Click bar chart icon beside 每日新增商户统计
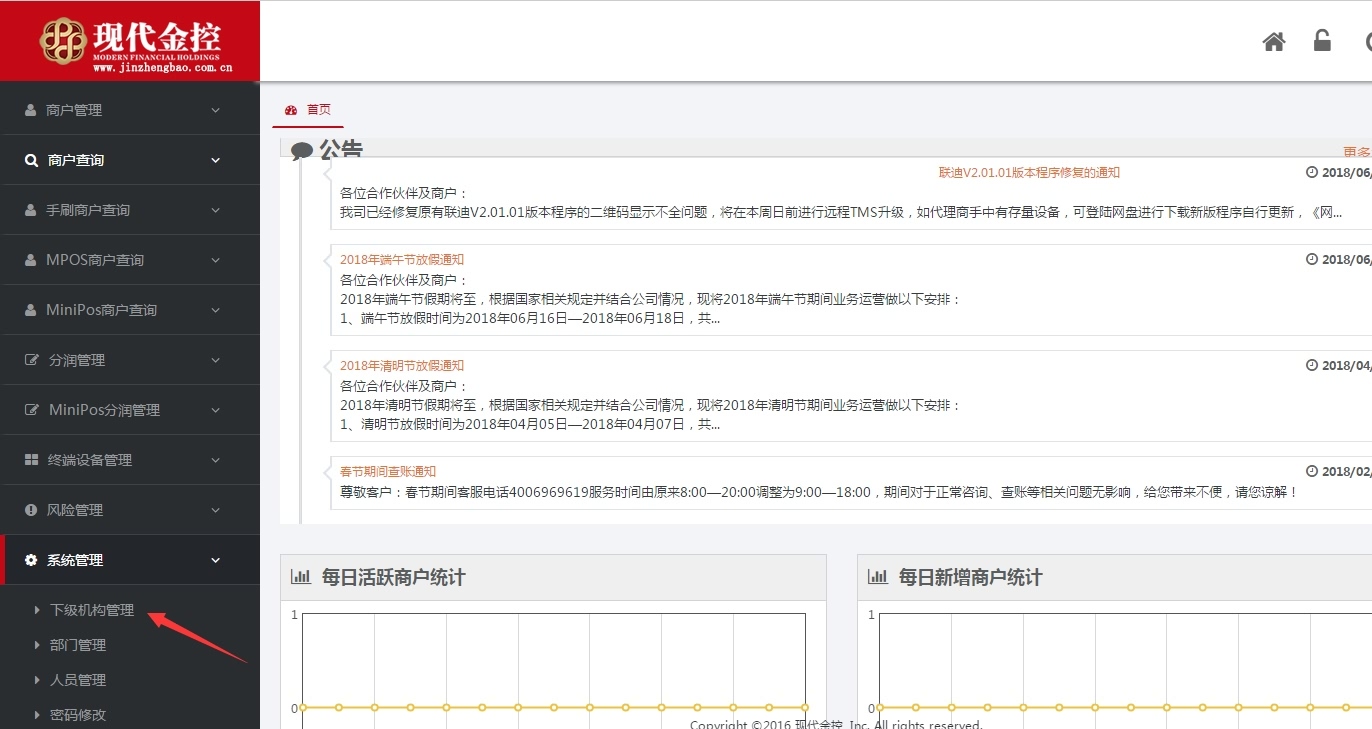The height and width of the screenshot is (729, 1372). [x=877, y=577]
